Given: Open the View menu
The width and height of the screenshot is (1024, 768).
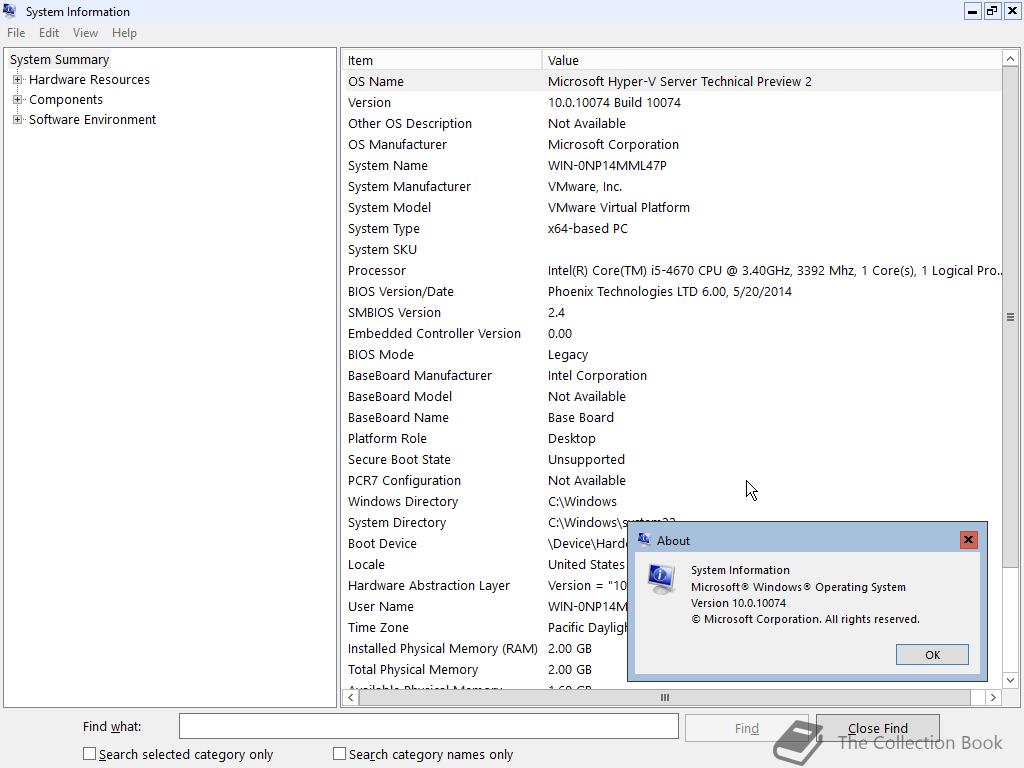Looking at the screenshot, I should [85, 33].
